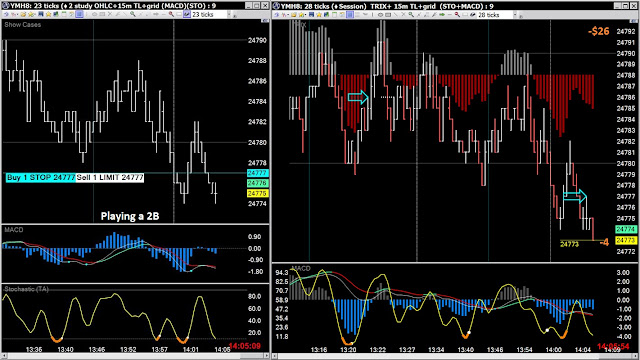This screenshot has height=360, width=640.
Task: Click green 24776 price marker on left axis
Action: (x=258, y=183)
